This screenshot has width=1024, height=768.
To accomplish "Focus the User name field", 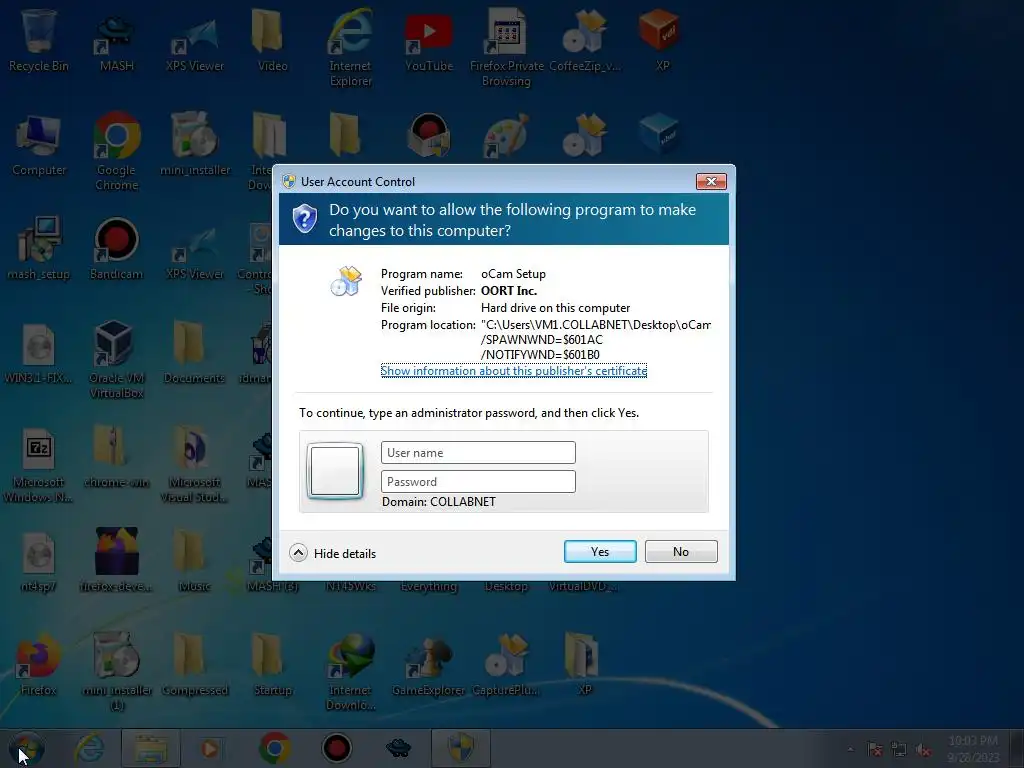I will tap(478, 453).
